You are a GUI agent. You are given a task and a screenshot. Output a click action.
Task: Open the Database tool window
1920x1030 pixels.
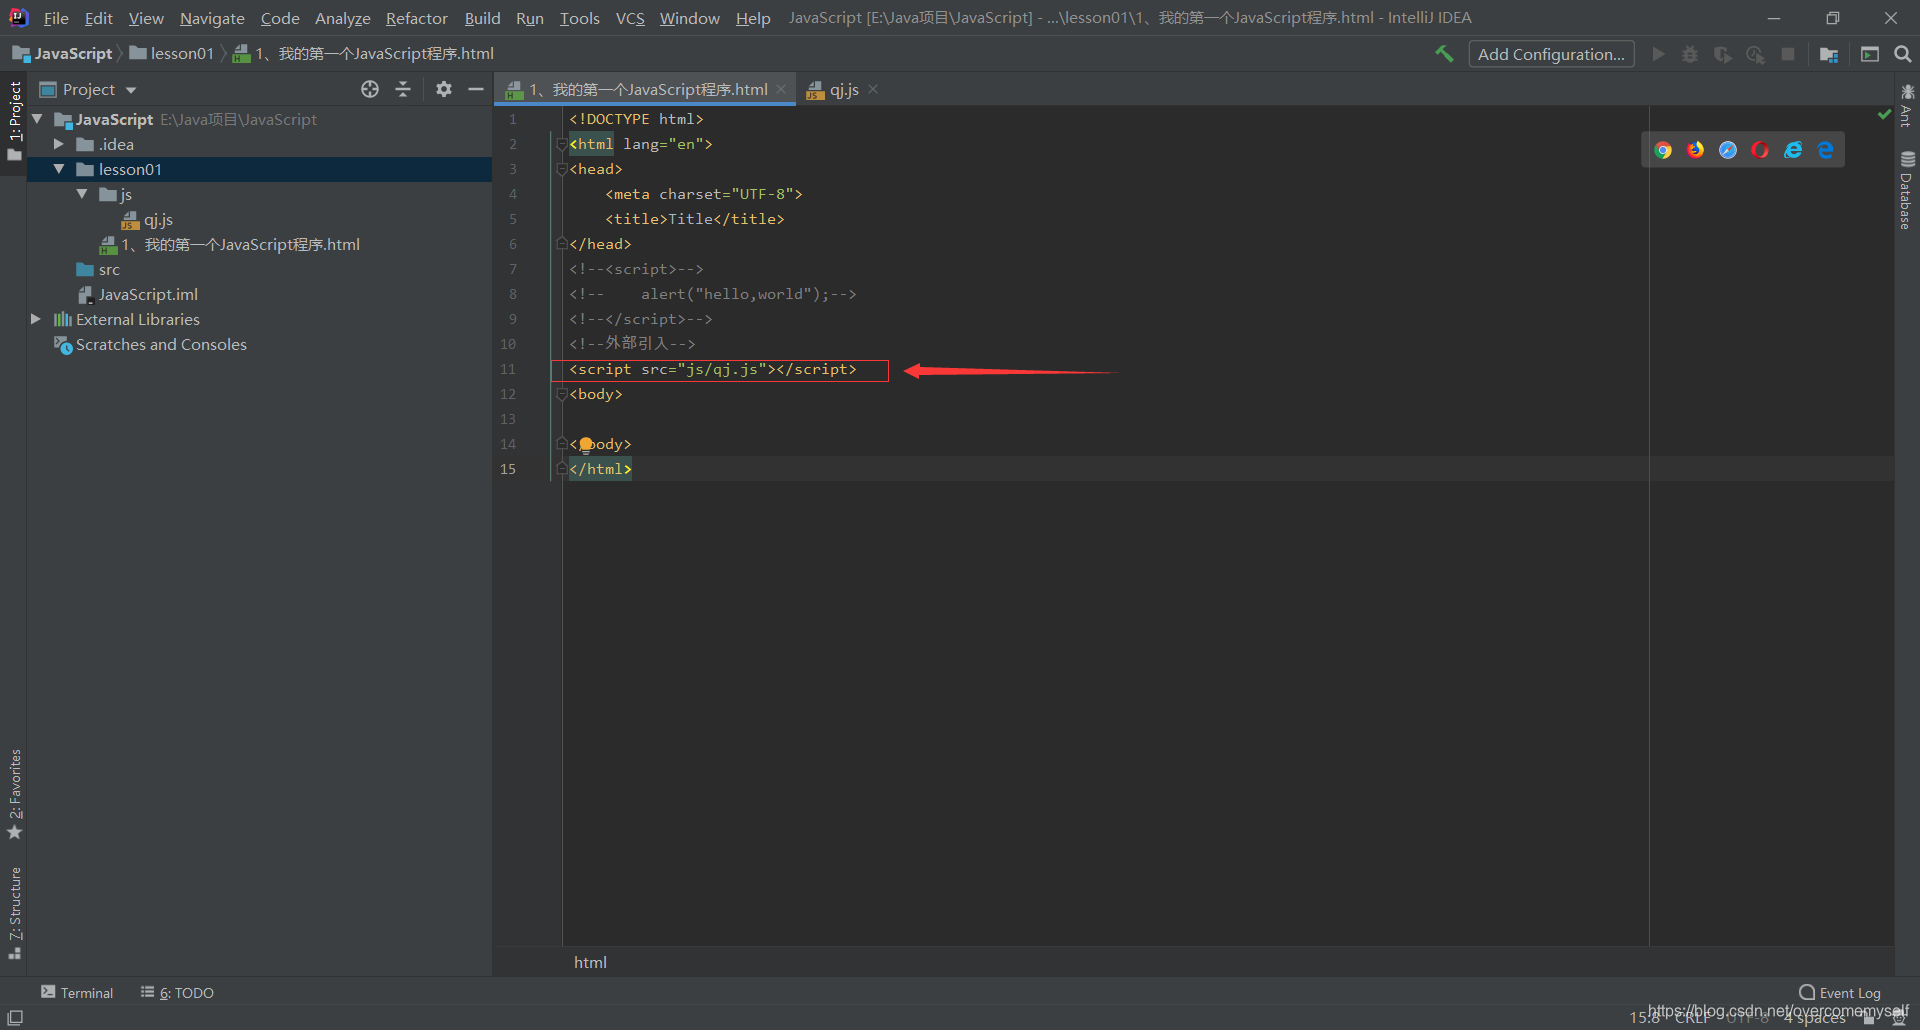tap(1906, 190)
